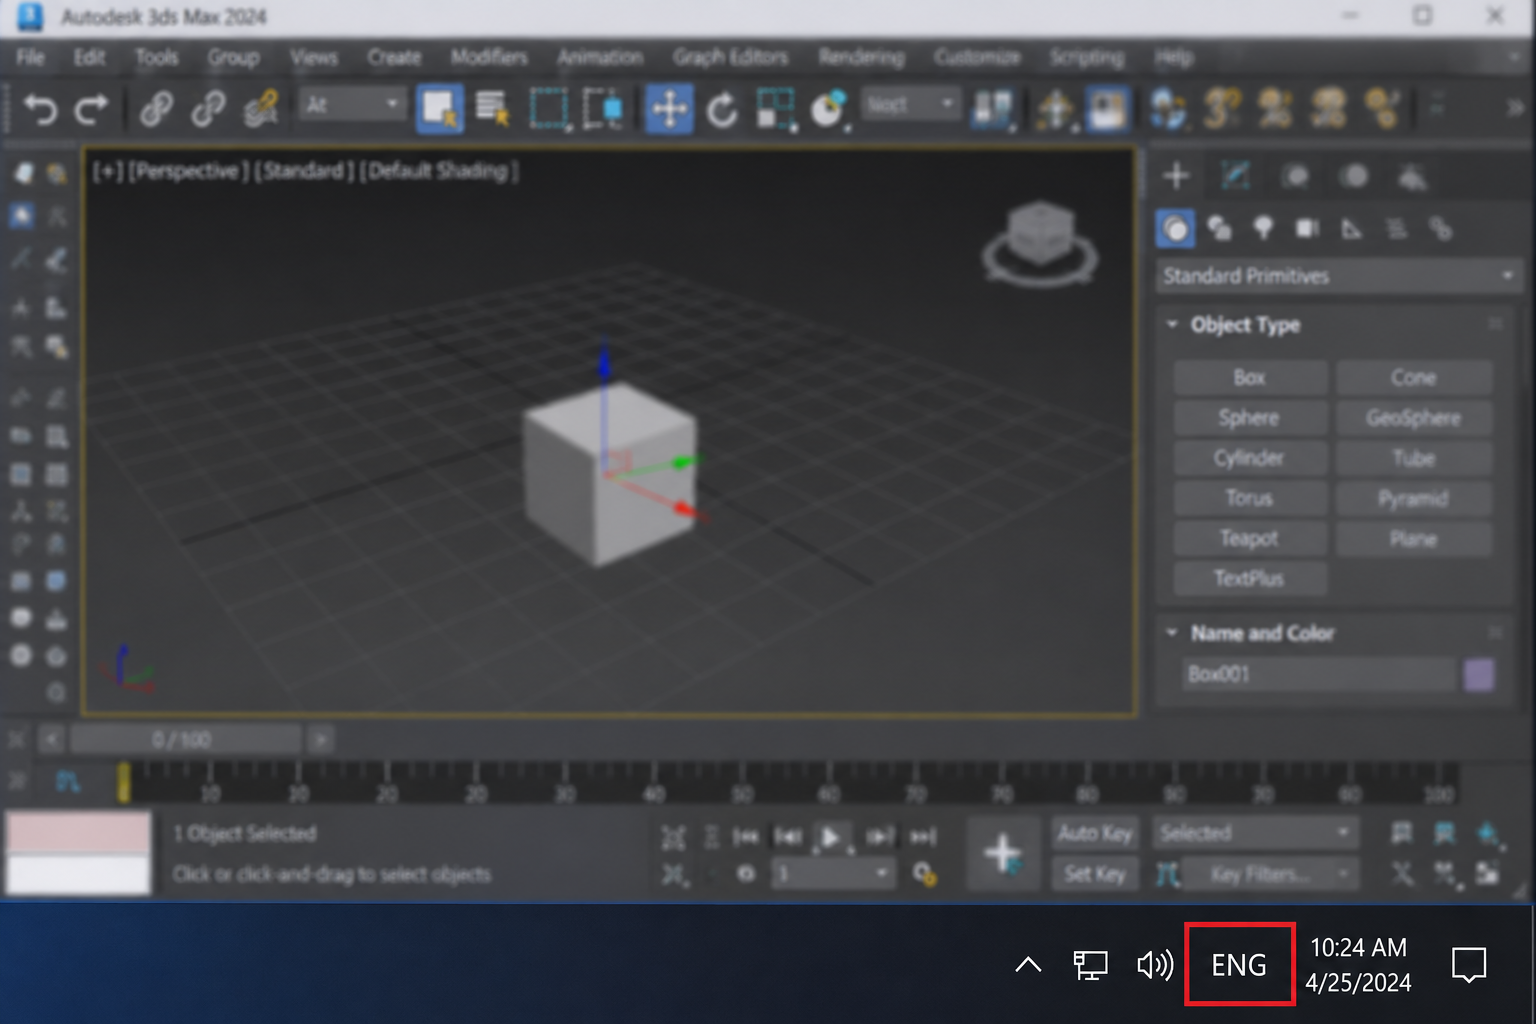Viewport: 1536px width, 1024px height.
Task: Select the Geometry category icon
Action: [1176, 229]
